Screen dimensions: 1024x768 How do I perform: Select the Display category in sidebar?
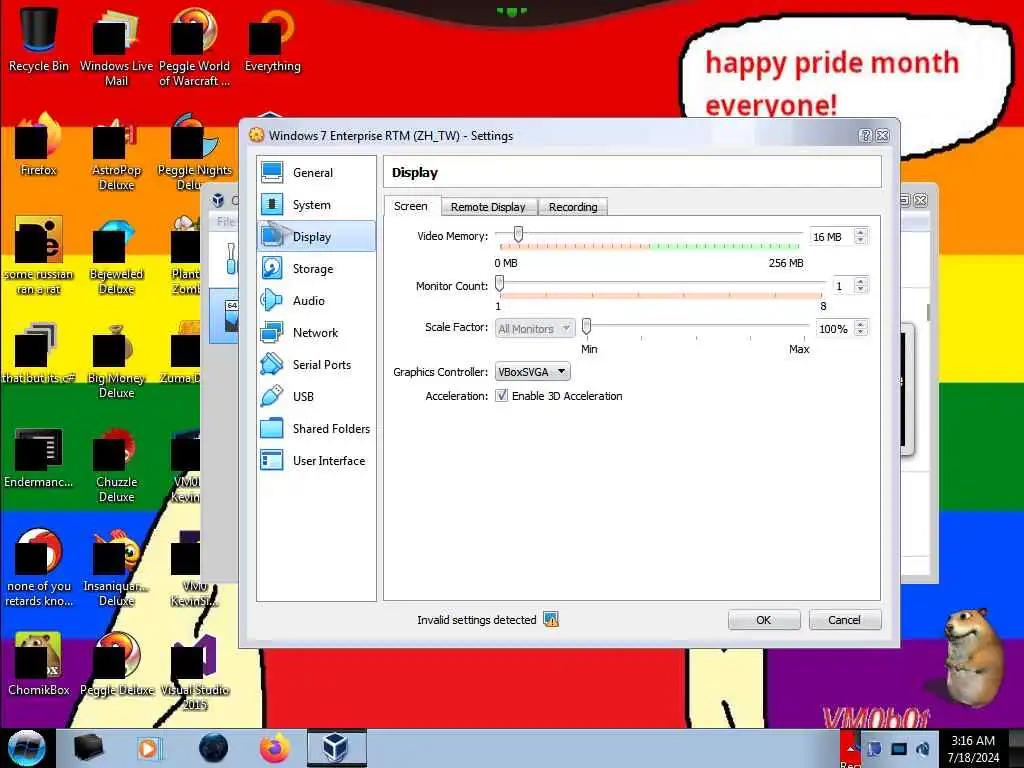[x=316, y=236]
